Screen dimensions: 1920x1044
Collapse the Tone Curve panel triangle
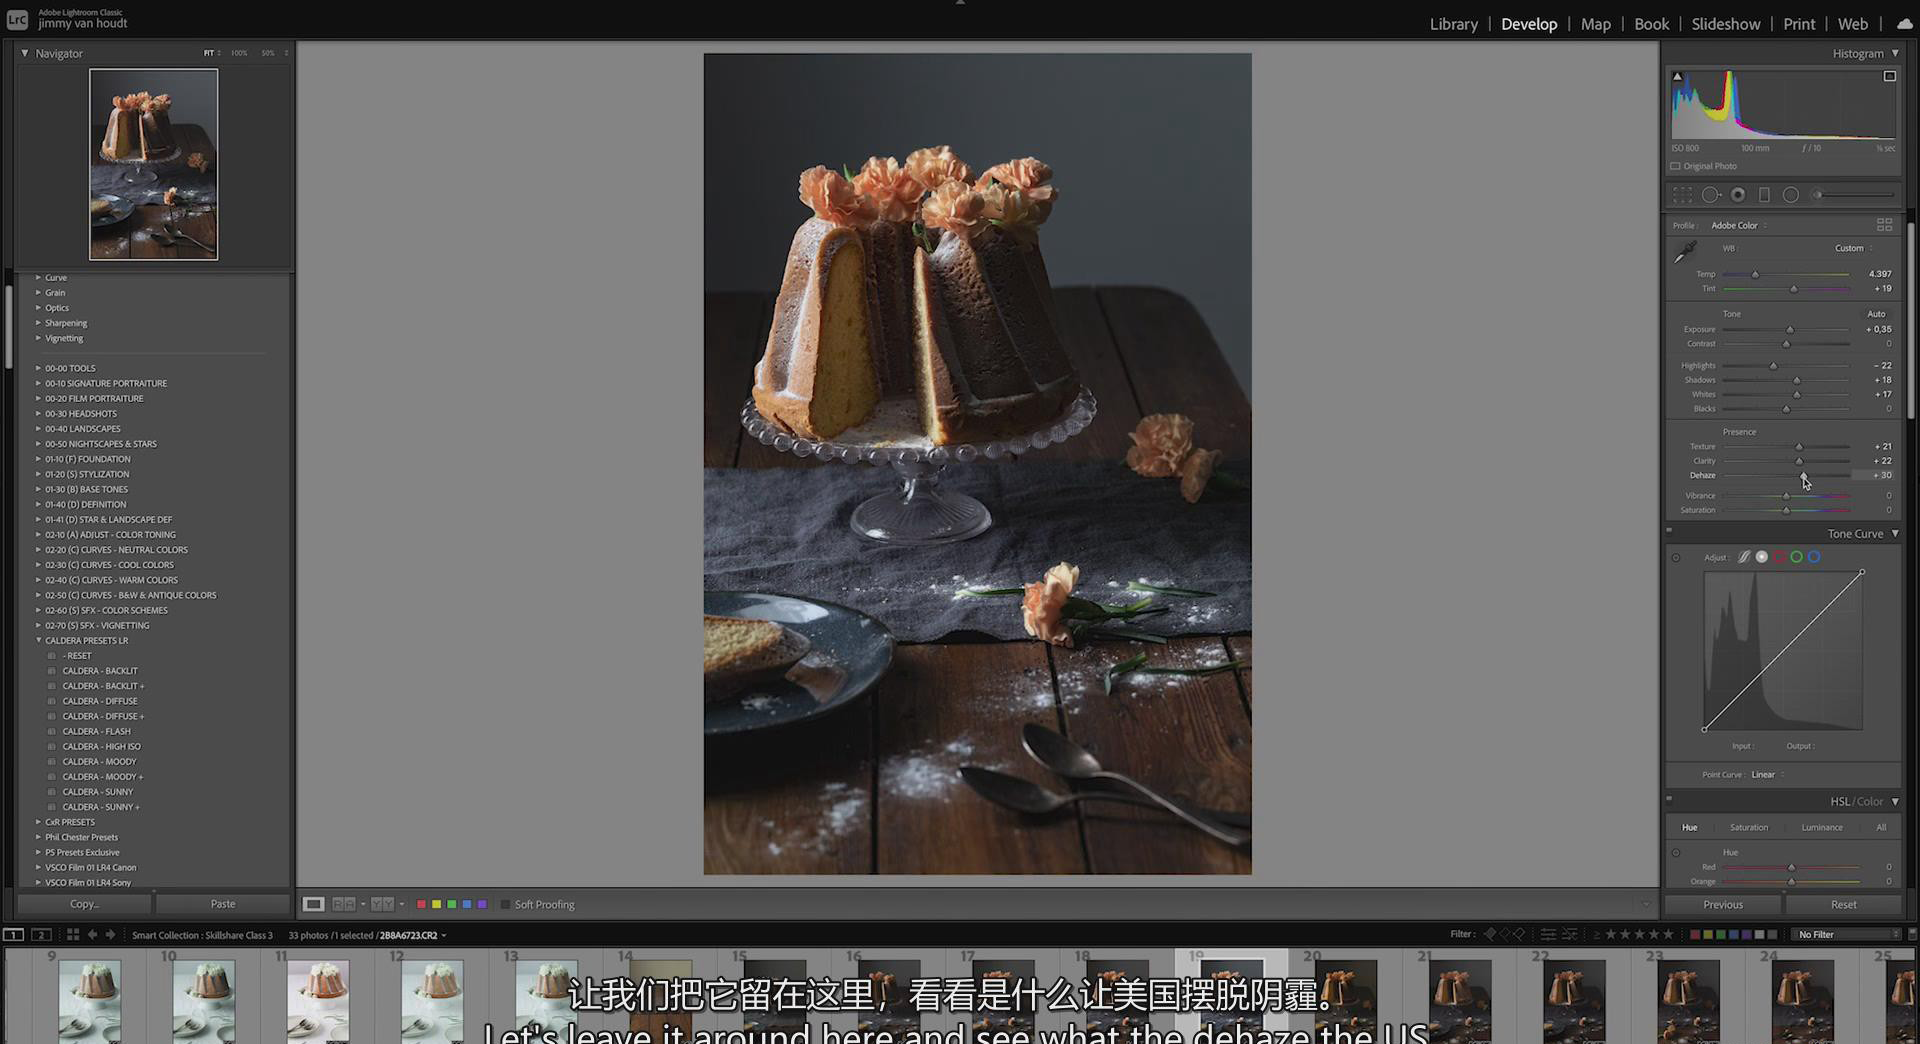(x=1895, y=533)
